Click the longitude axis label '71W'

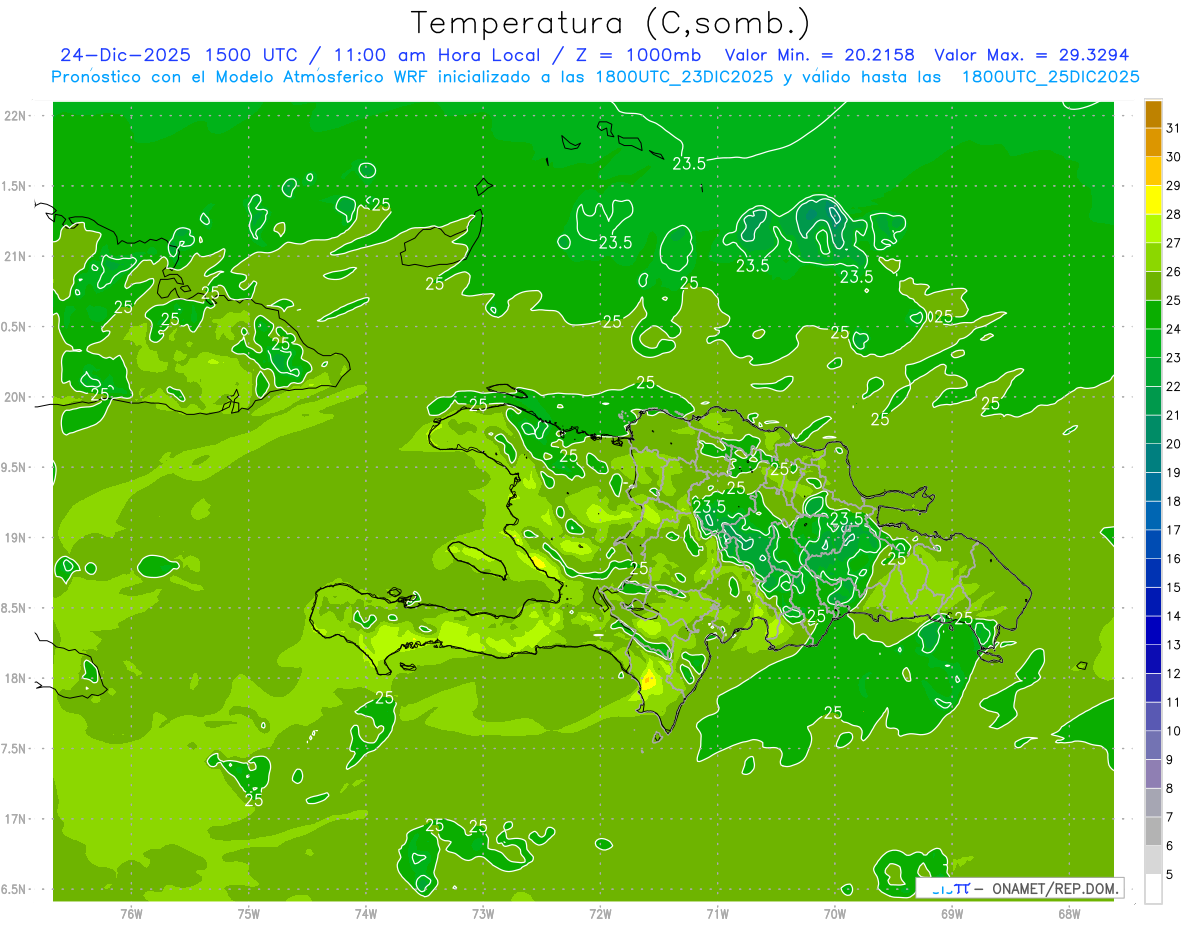[717, 913]
